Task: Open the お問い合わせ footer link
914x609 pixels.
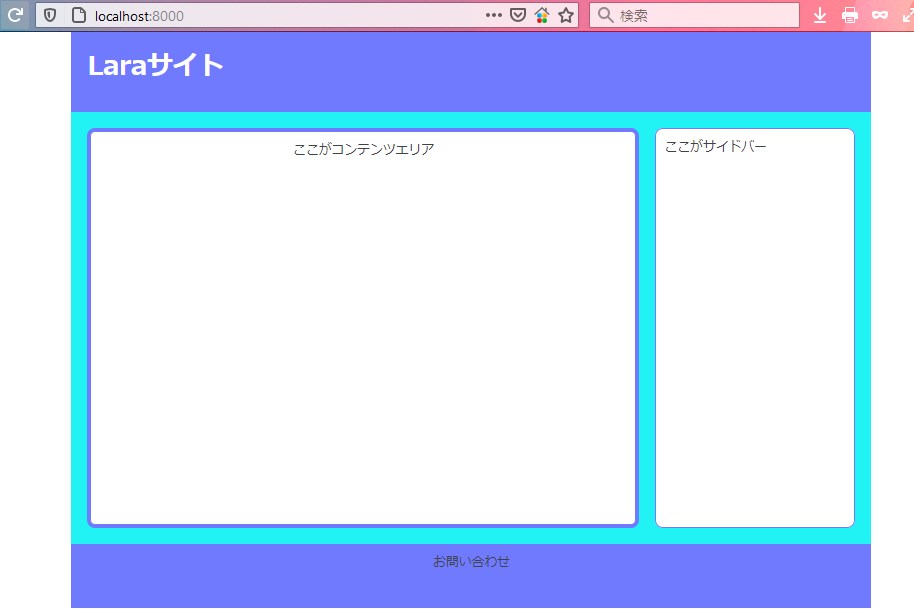Action: pyautogui.click(x=471, y=562)
